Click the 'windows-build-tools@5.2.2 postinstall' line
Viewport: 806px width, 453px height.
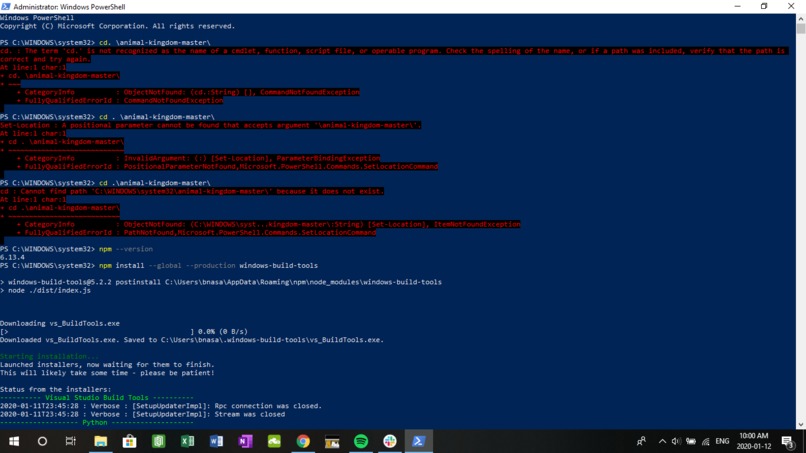click(221, 282)
